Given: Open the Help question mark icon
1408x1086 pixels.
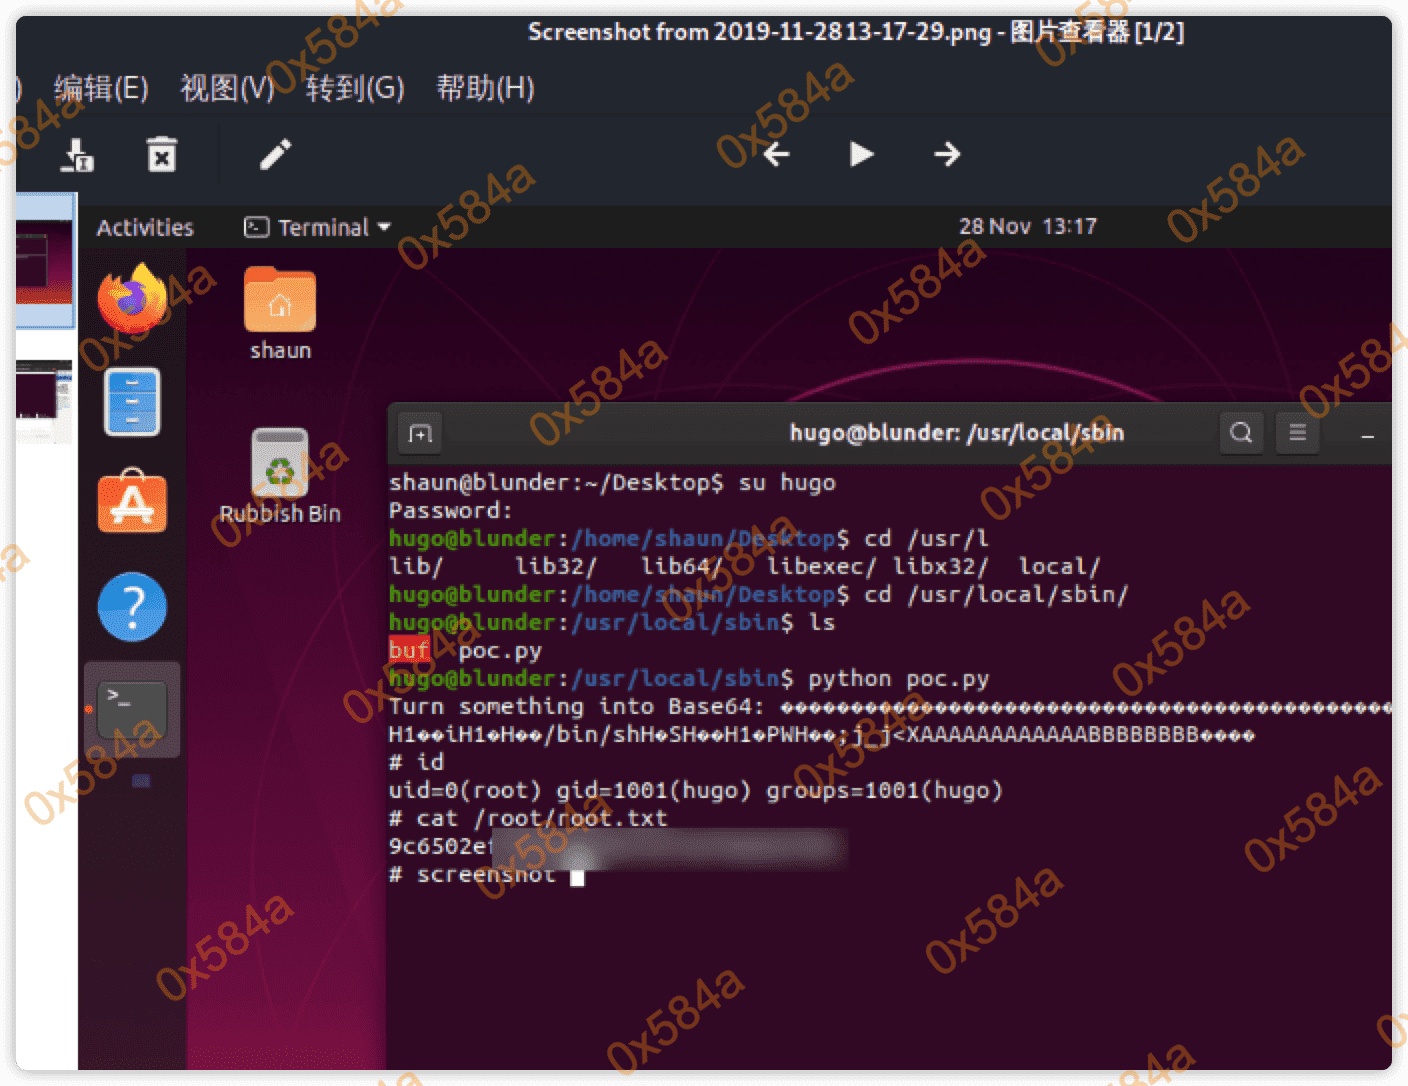Looking at the screenshot, I should point(132,606).
